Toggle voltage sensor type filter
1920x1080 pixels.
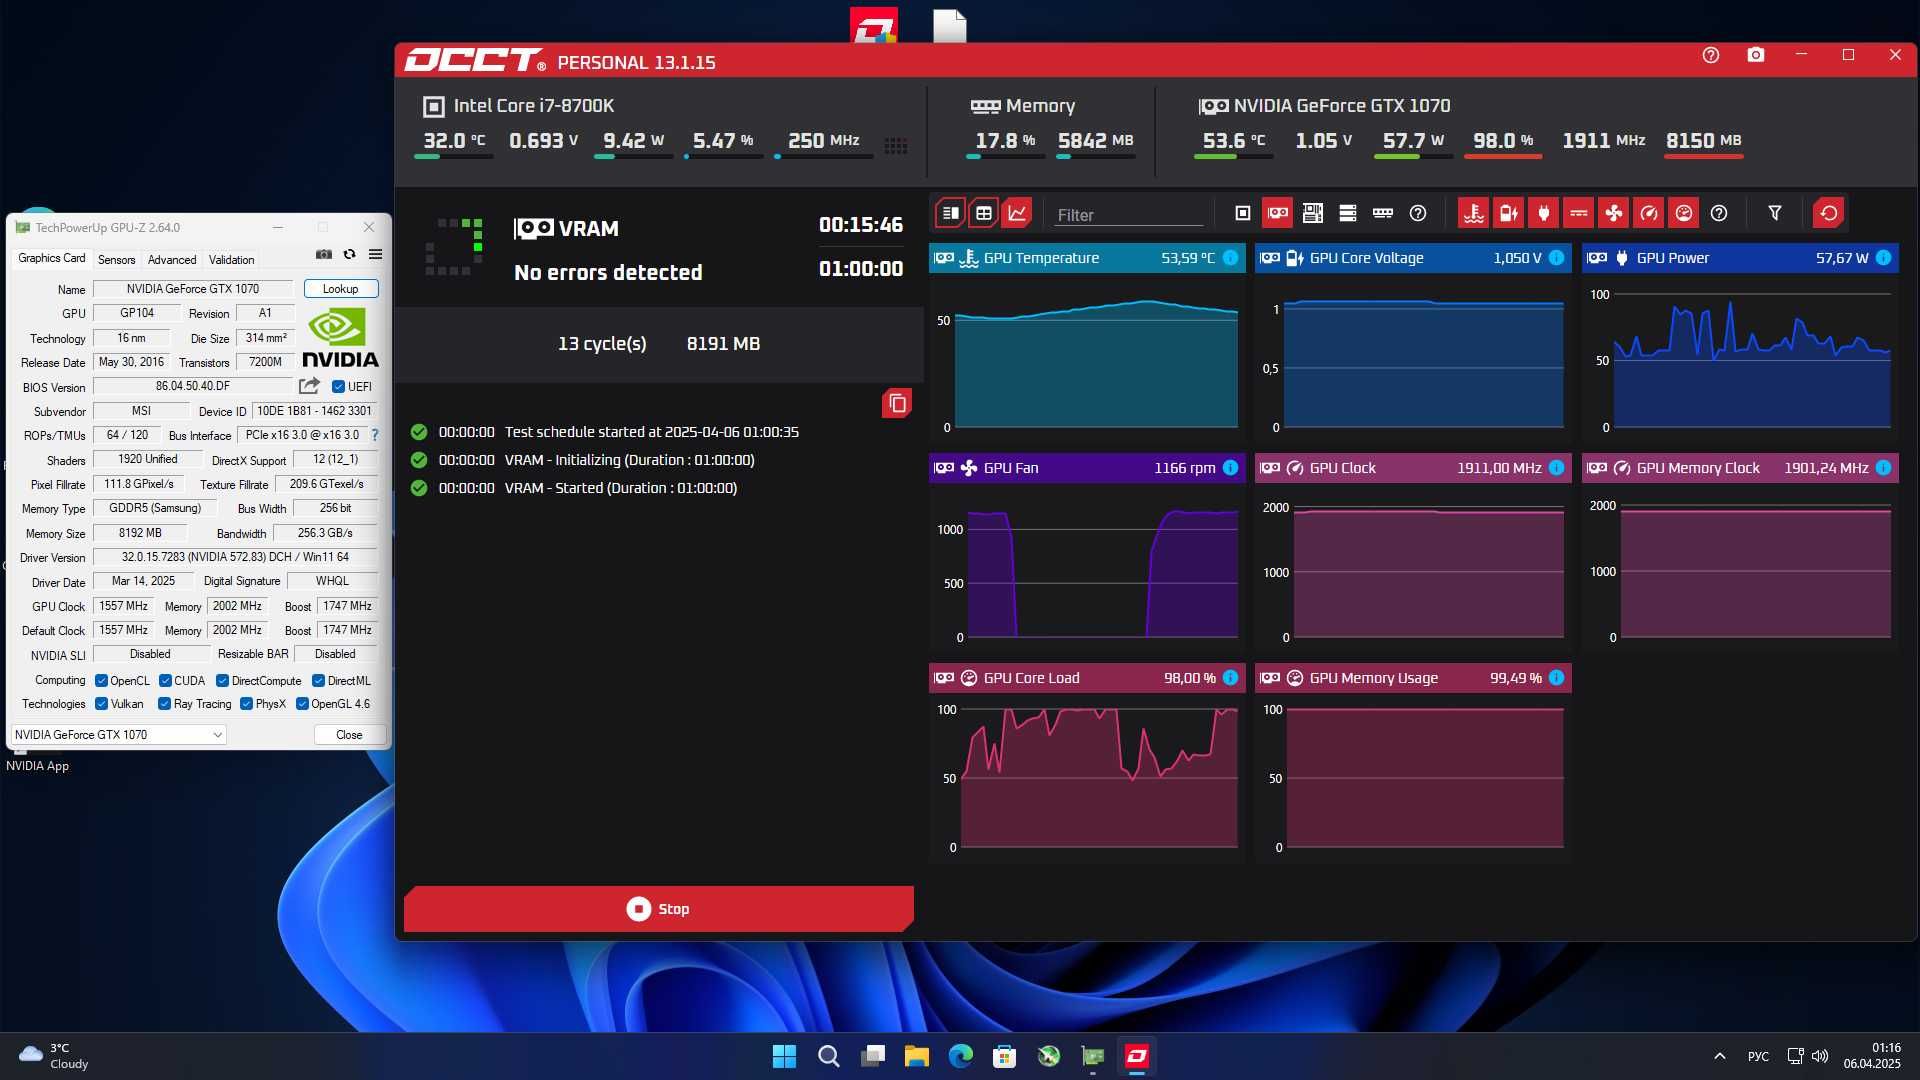click(x=1509, y=213)
